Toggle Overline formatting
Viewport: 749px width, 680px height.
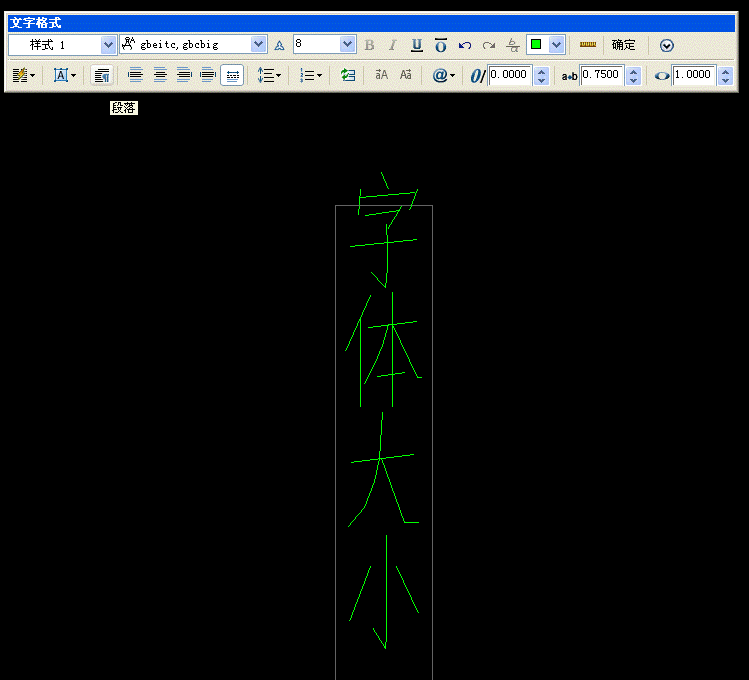pyautogui.click(x=440, y=45)
